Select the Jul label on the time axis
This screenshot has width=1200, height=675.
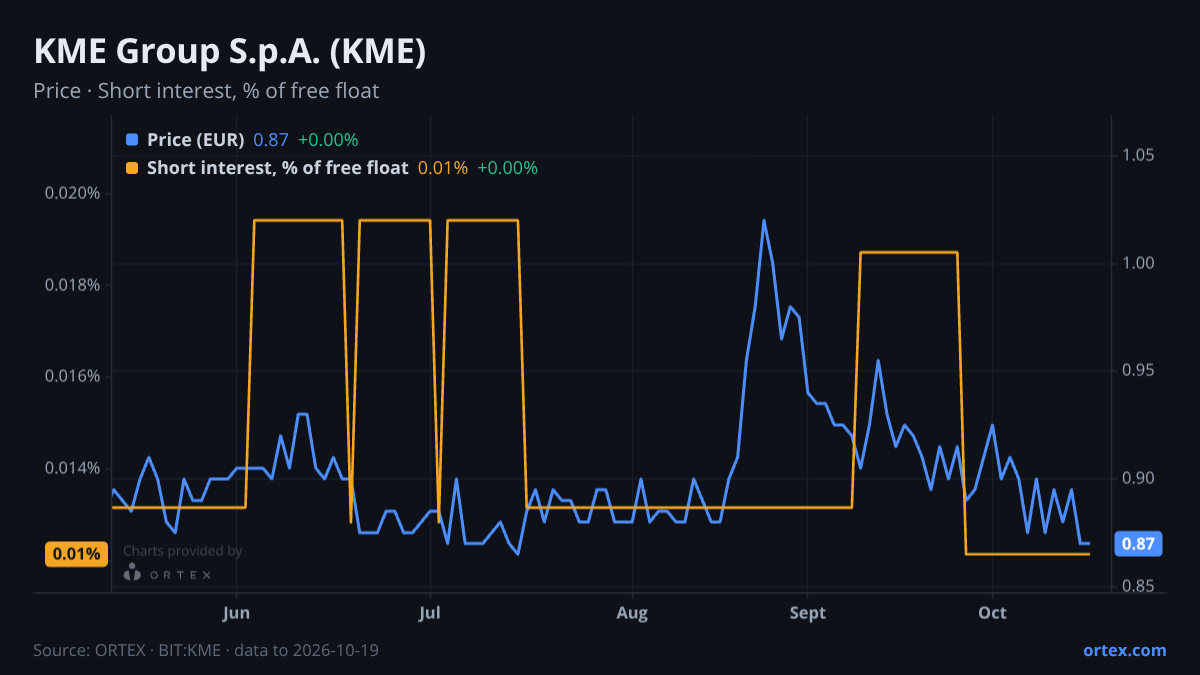tap(430, 612)
